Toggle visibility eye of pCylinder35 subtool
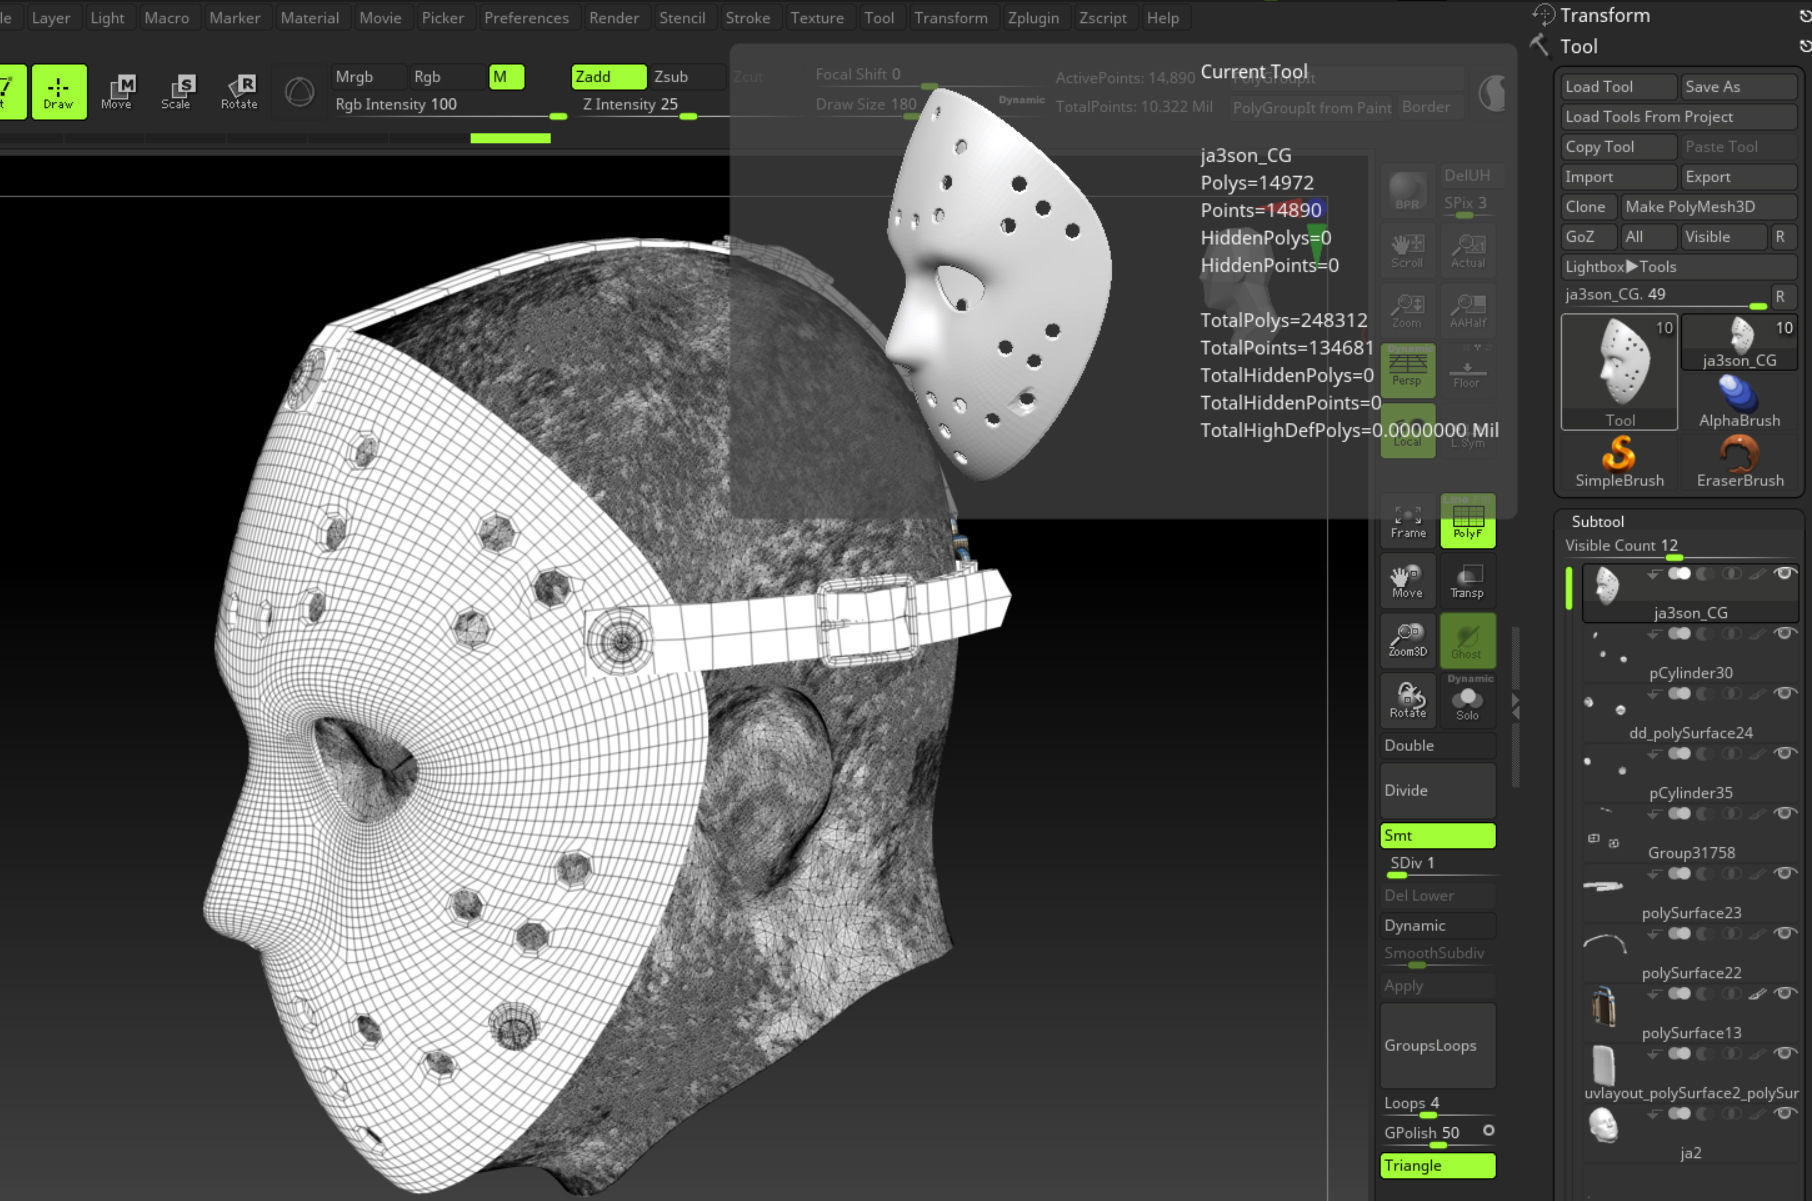Viewport: 1812px width, 1201px height. click(x=1784, y=754)
